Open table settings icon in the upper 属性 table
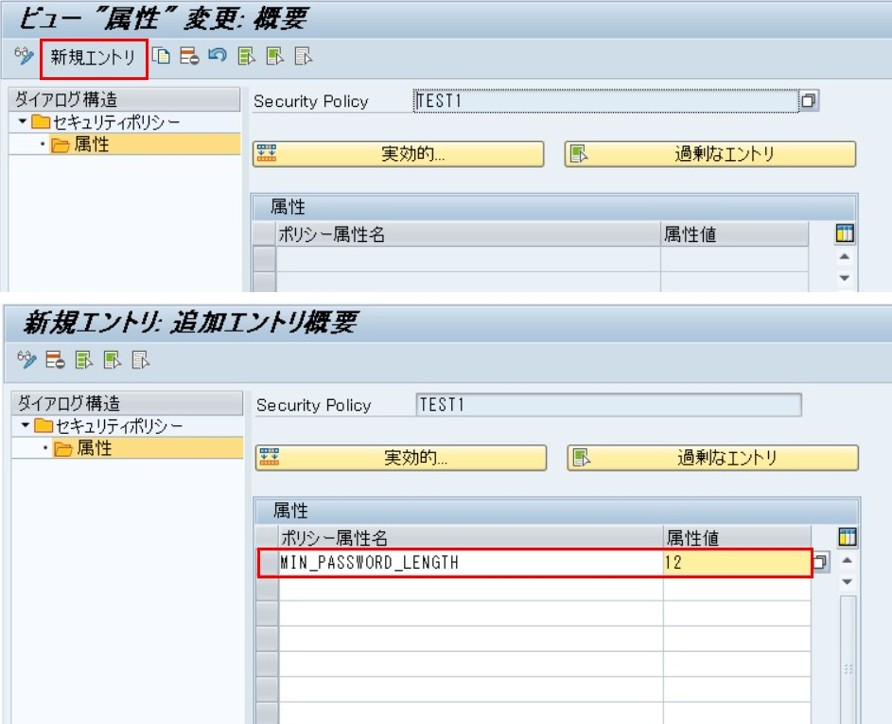This screenshot has width=892, height=724. [x=845, y=234]
